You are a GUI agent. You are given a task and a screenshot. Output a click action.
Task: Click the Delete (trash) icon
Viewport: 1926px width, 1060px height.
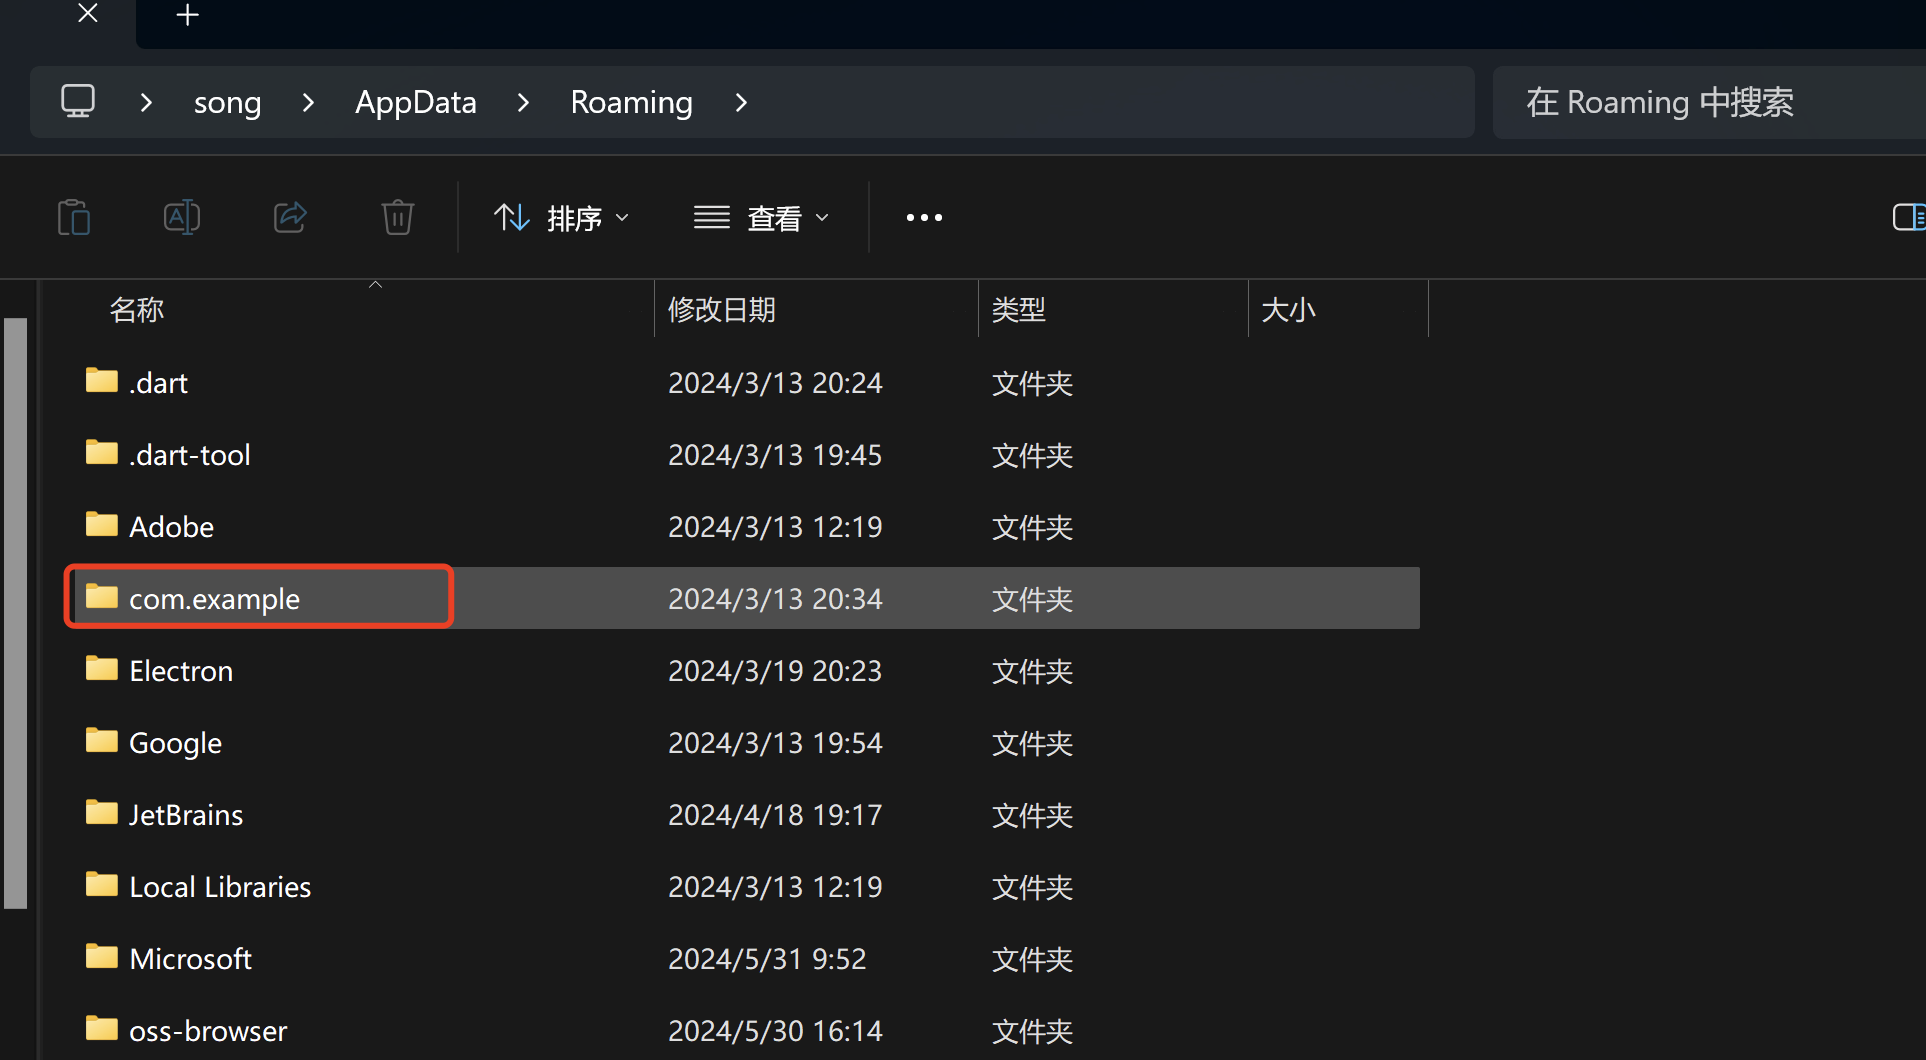click(397, 217)
